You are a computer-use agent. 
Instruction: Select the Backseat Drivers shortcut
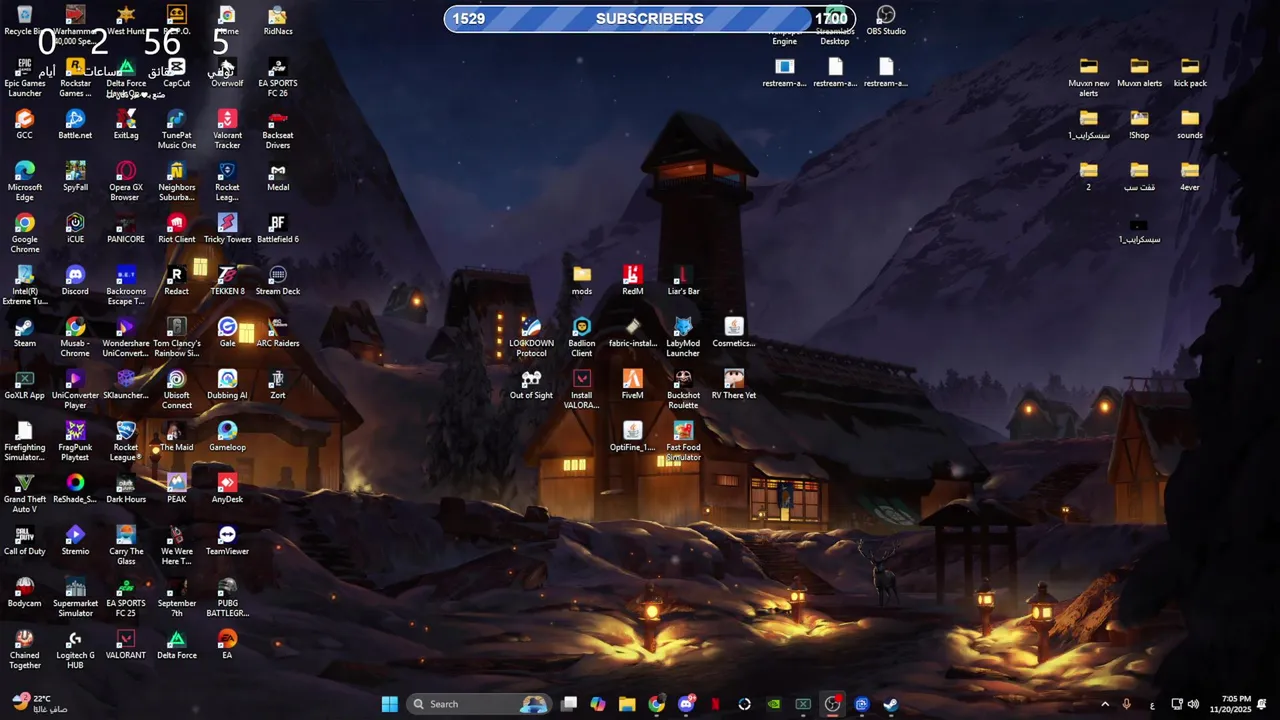[x=278, y=129]
